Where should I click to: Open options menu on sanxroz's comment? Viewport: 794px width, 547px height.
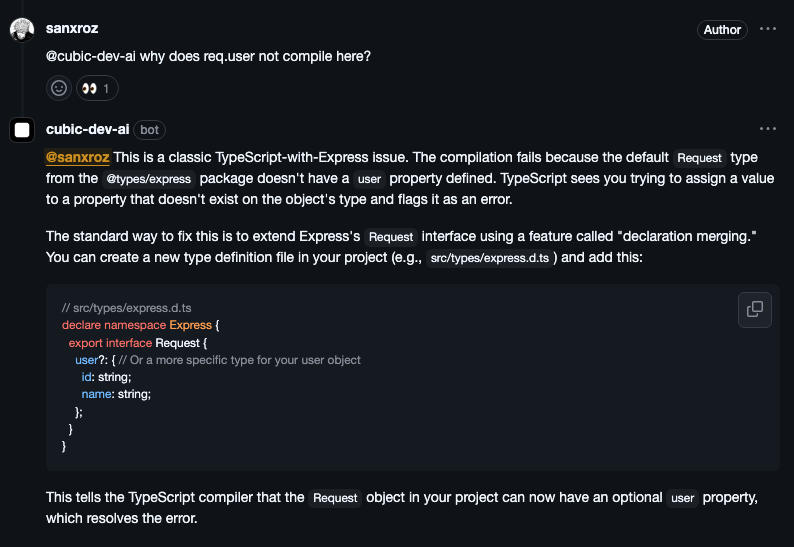pyautogui.click(x=768, y=29)
